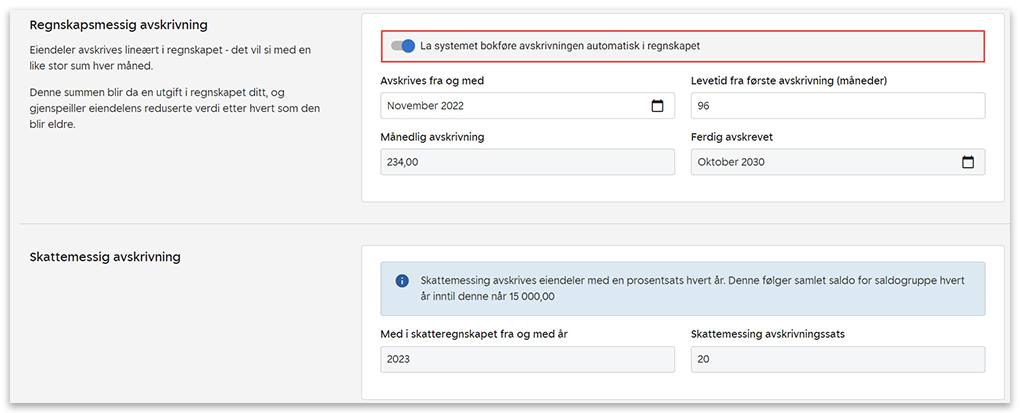Click the 'Månedlig avskrivning' label
Viewport: 1020px width, 413px height.
[x=432, y=137]
